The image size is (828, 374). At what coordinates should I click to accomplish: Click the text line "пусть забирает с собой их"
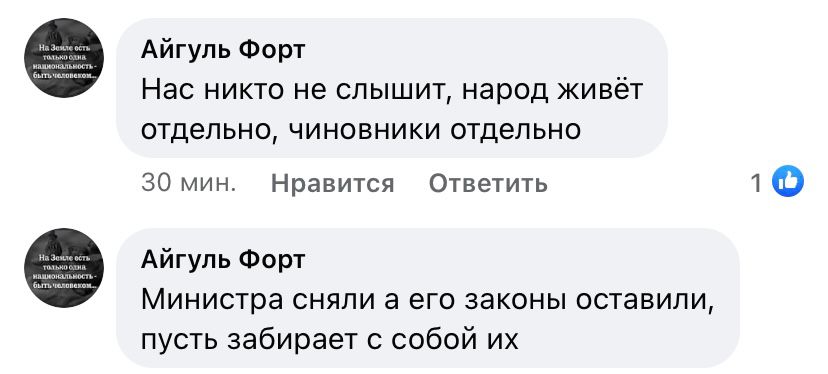(330, 341)
